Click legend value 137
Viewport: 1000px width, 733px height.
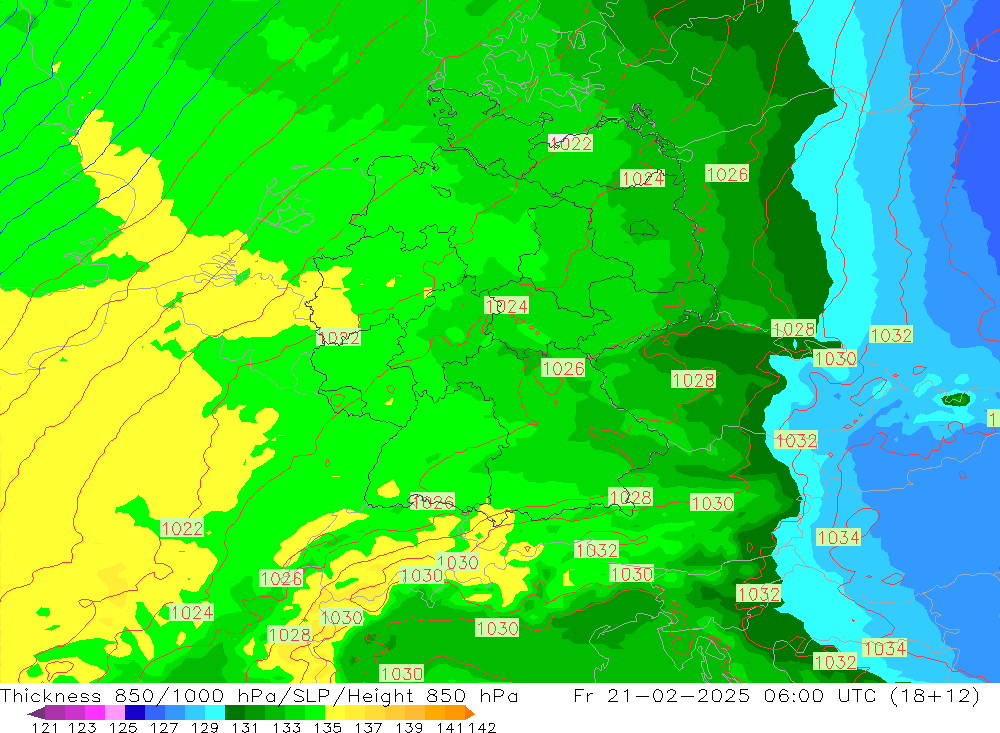click(368, 727)
